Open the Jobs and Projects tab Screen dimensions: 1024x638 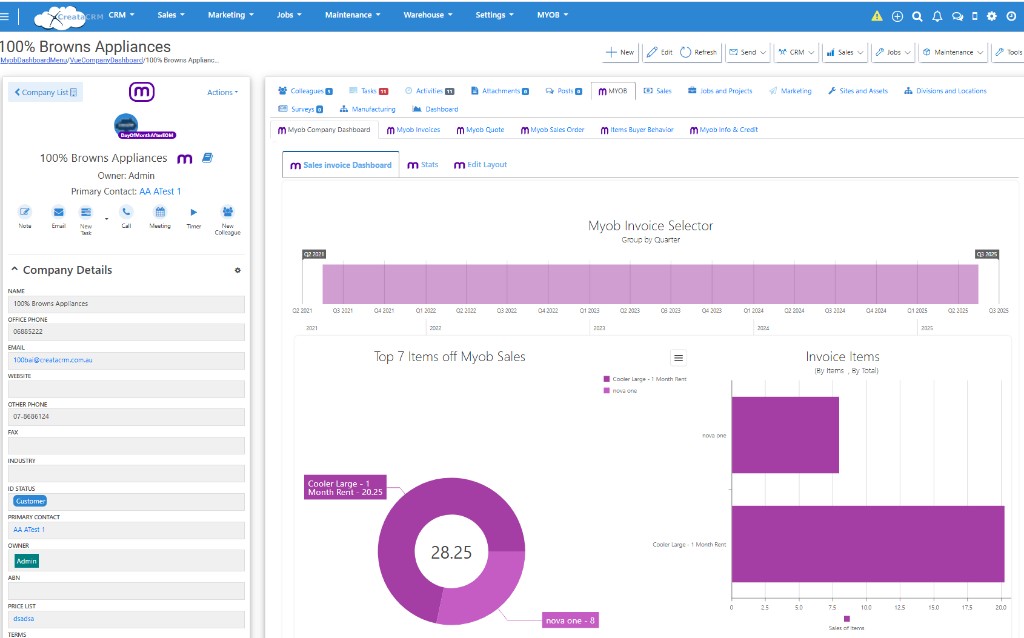[720, 91]
